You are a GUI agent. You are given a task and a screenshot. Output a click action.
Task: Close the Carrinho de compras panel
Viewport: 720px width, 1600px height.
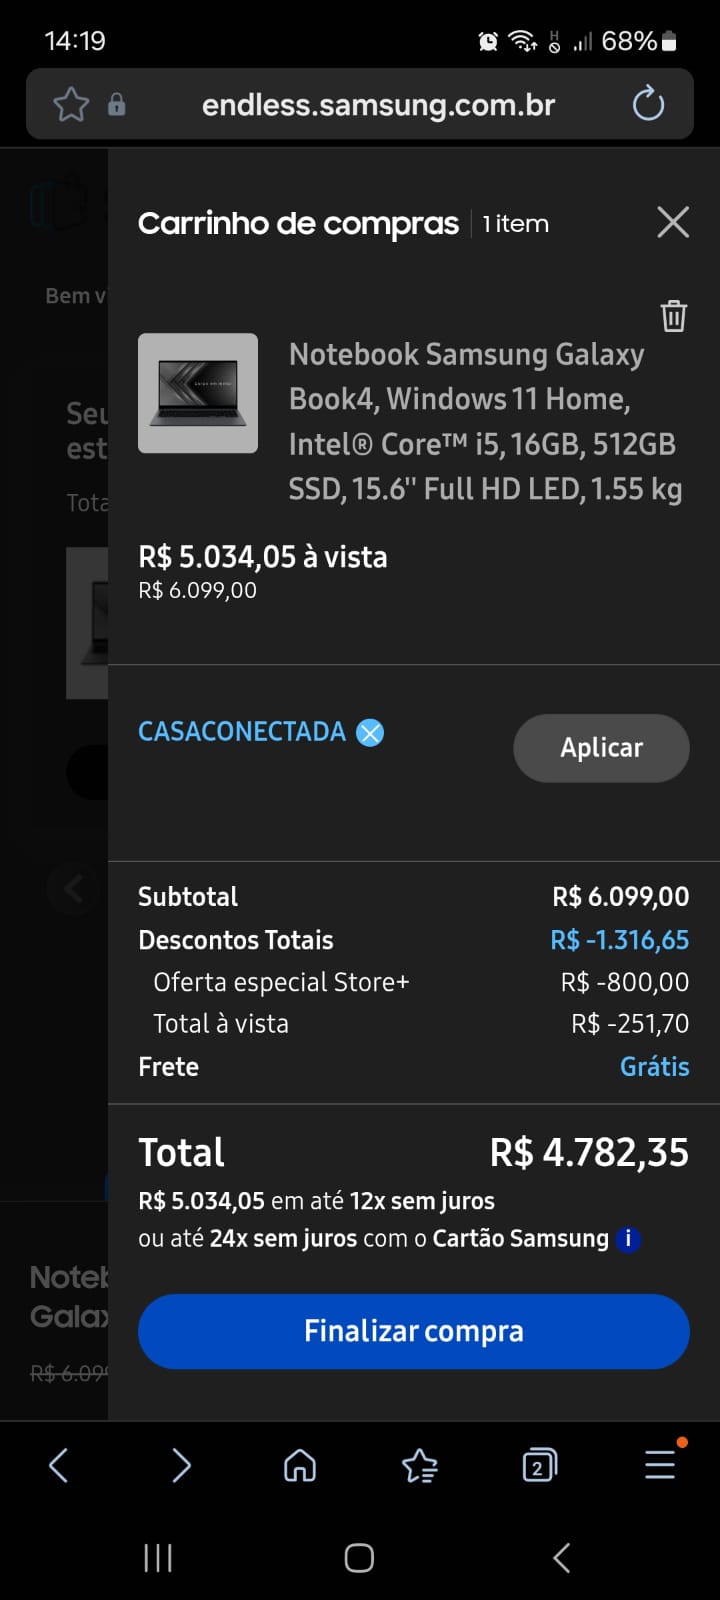[673, 222]
